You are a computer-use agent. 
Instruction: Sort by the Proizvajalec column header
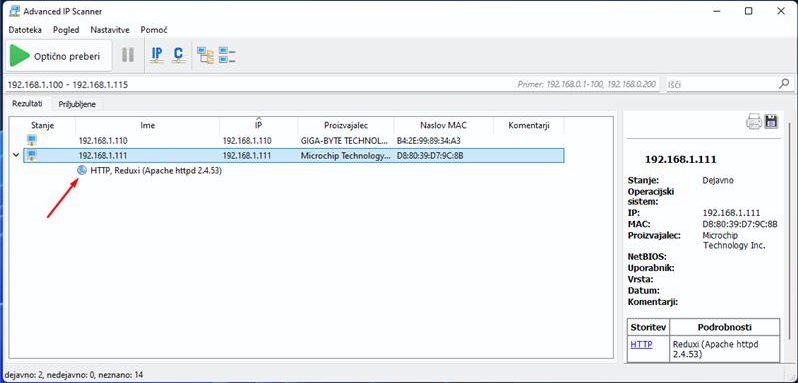coord(346,125)
